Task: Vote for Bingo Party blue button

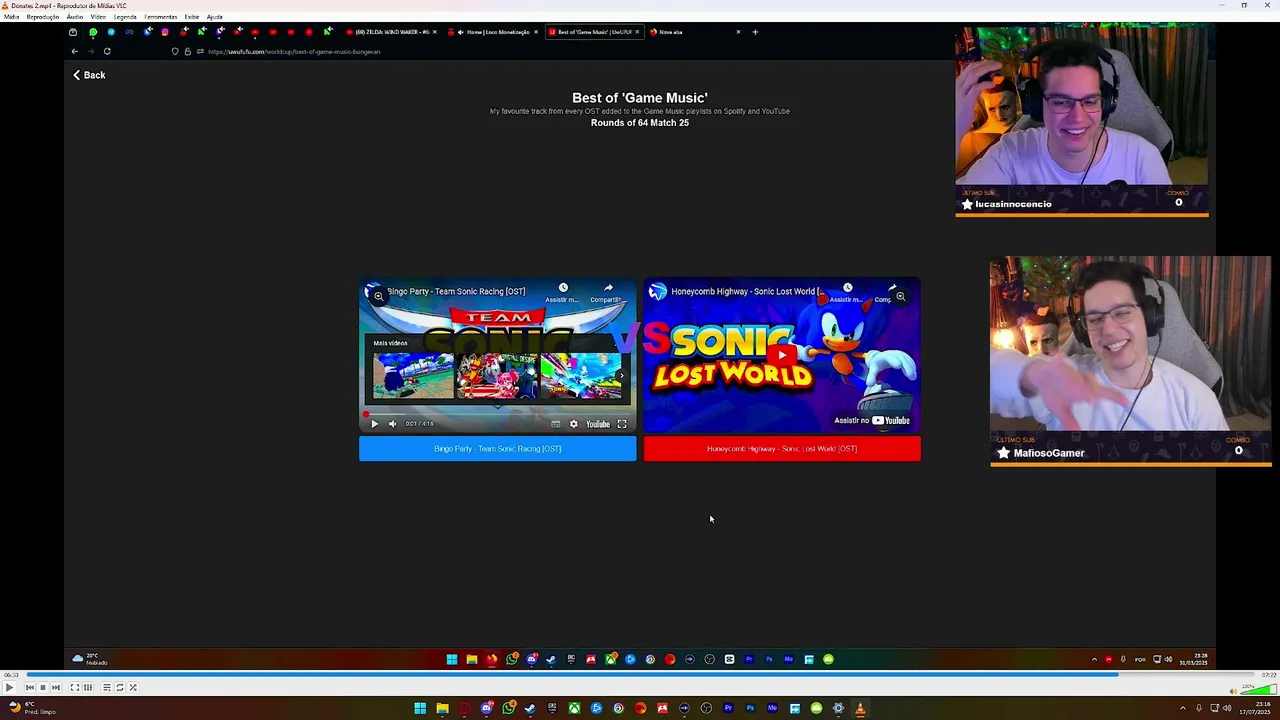Action: 497,449
